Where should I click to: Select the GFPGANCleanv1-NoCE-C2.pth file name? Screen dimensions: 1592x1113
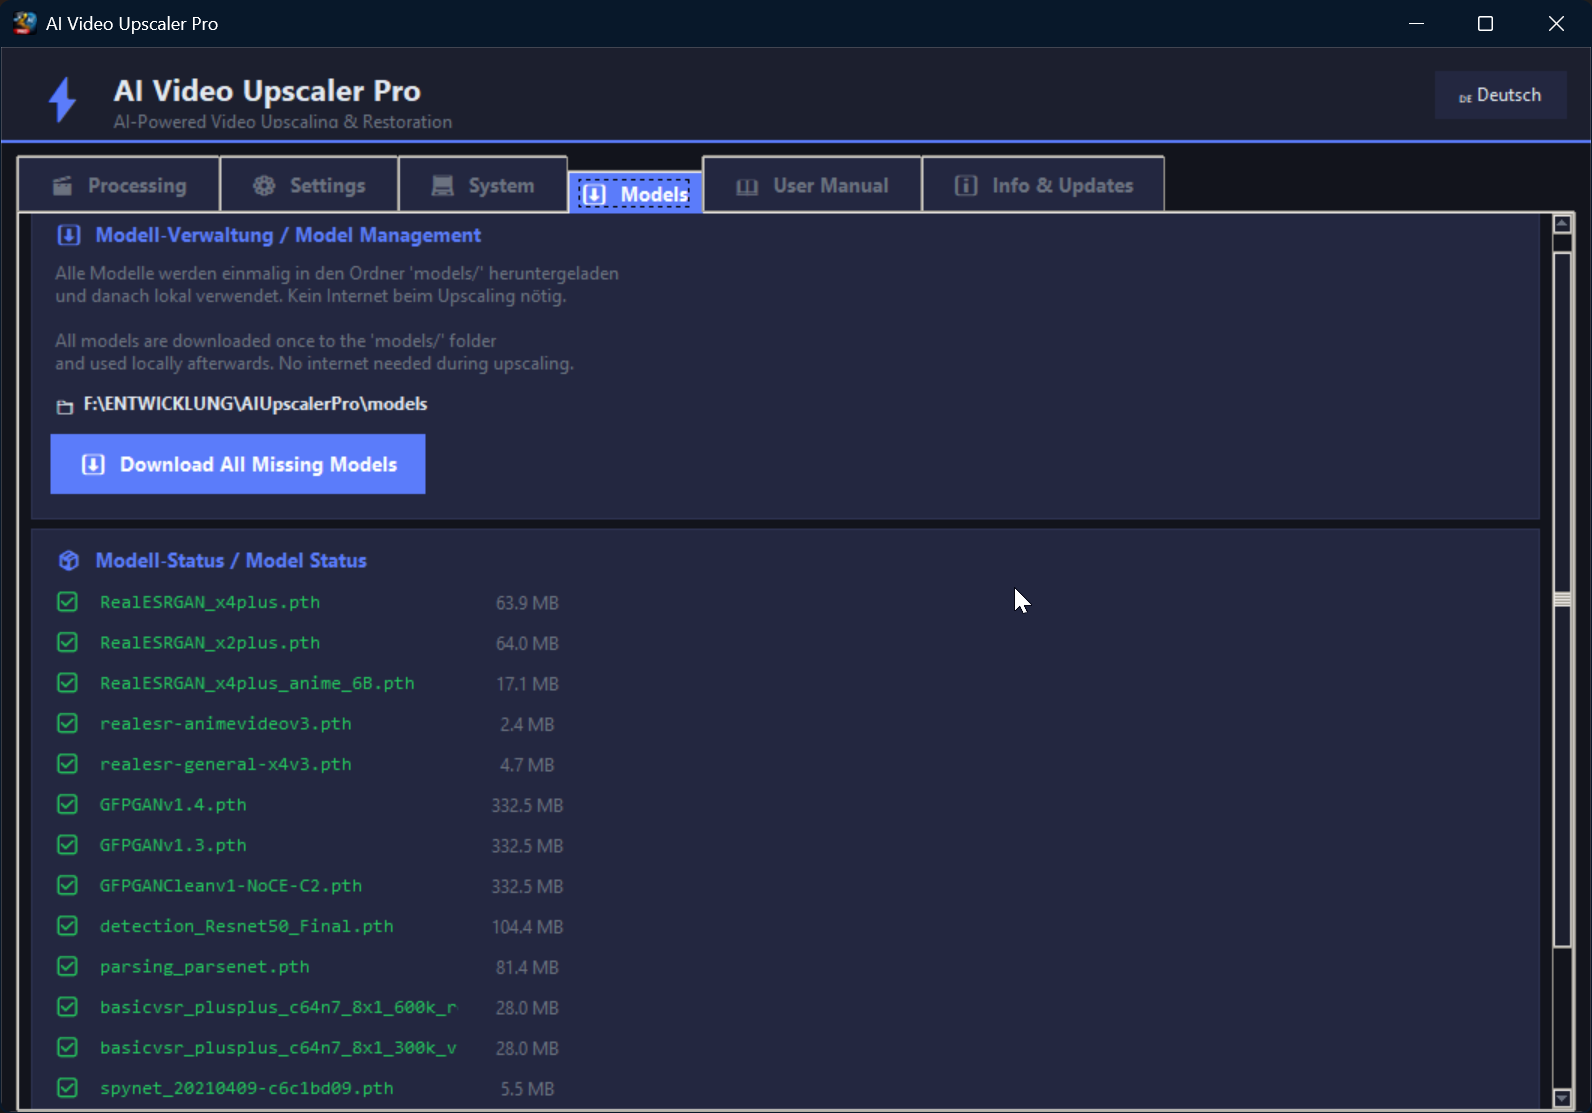pyautogui.click(x=231, y=886)
